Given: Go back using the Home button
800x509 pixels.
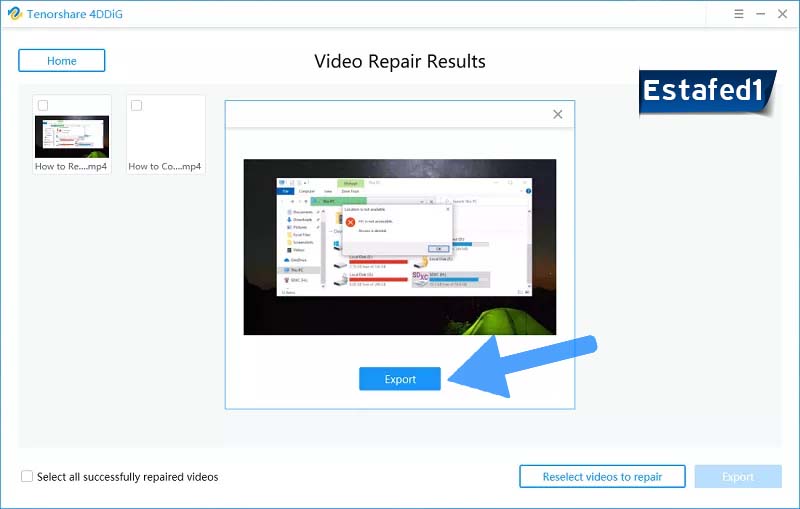Looking at the screenshot, I should tap(61, 60).
